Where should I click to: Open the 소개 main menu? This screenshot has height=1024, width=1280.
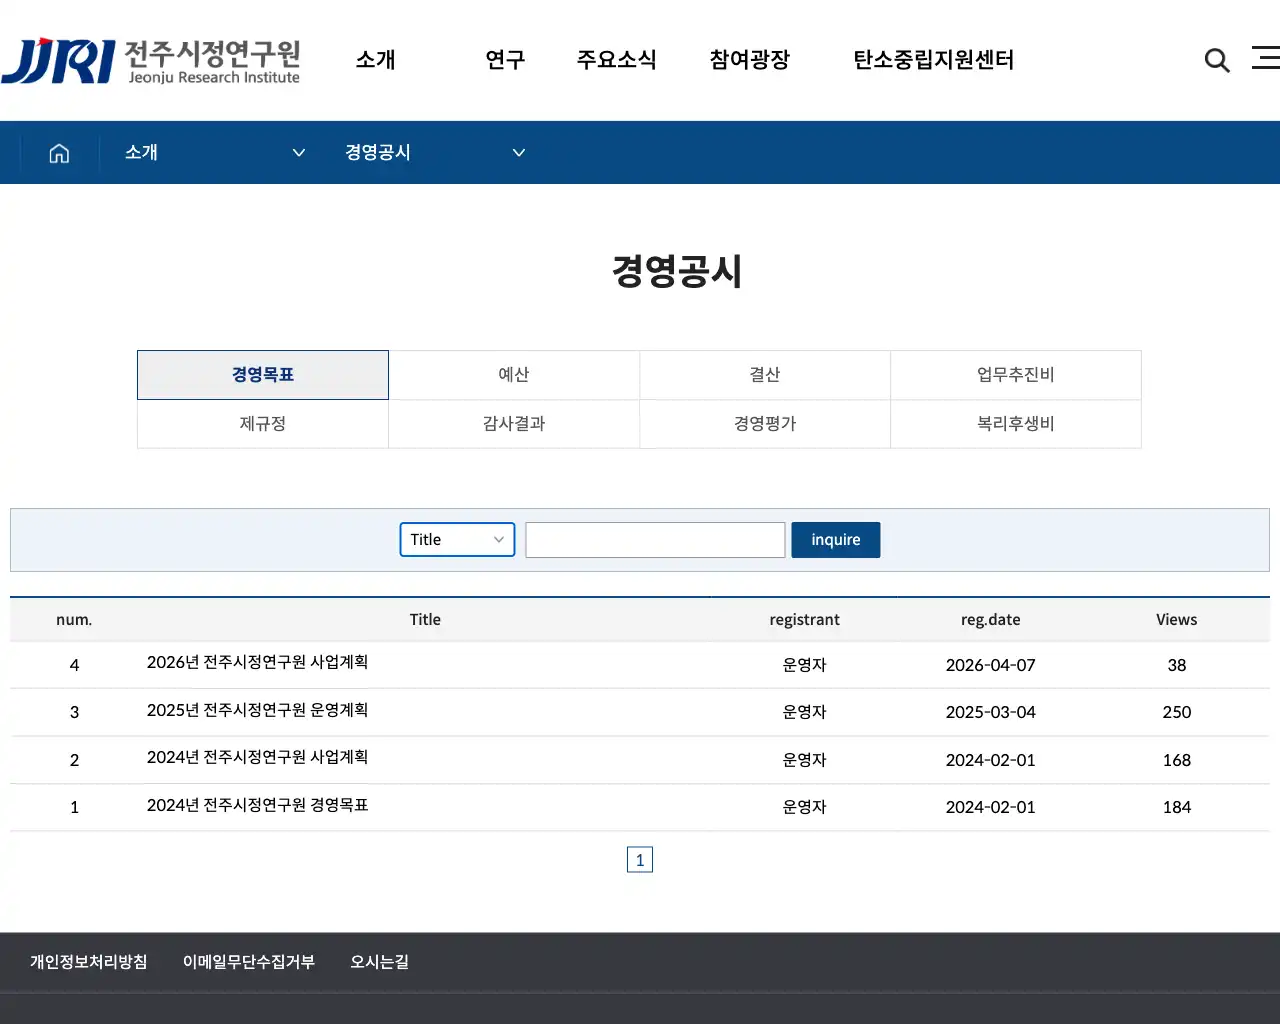coord(376,60)
